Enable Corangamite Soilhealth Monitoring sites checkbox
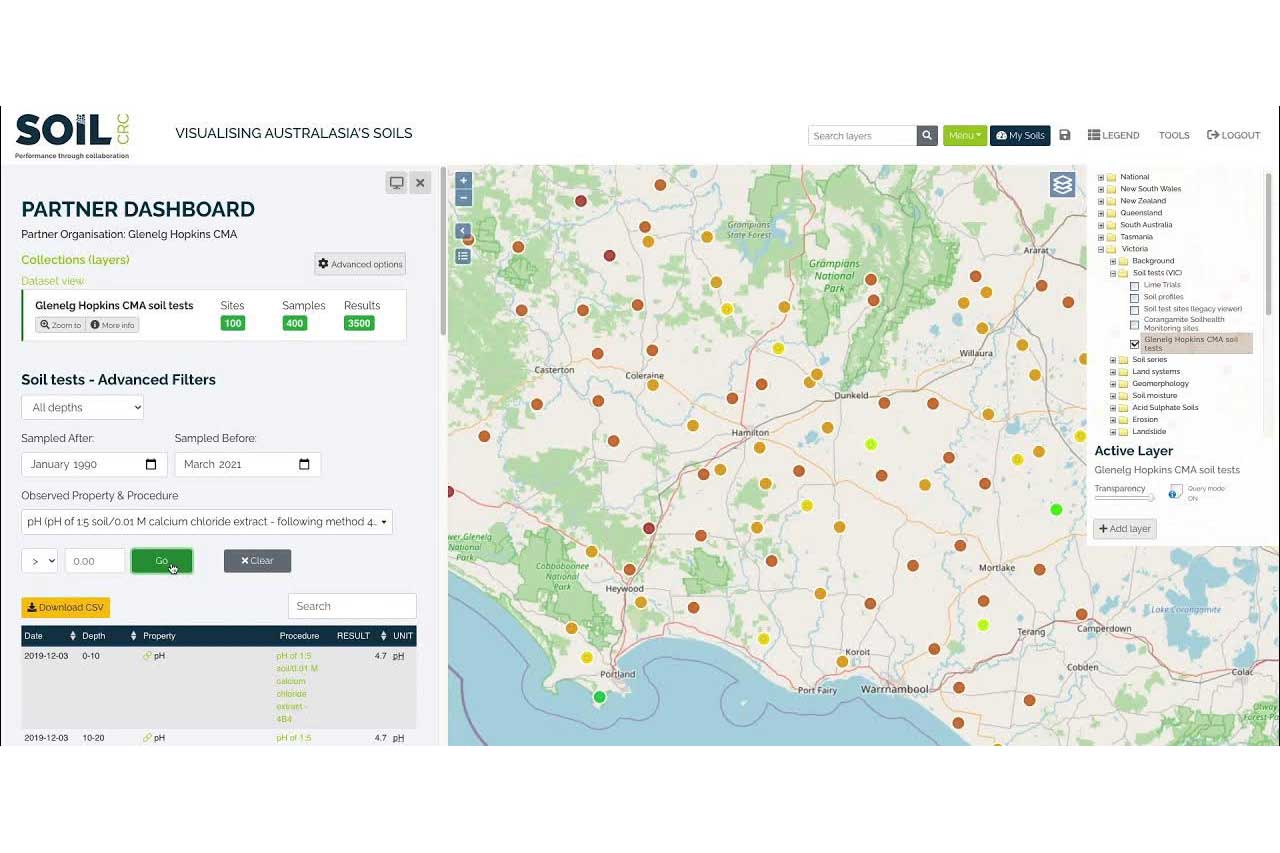Viewport: 1280px width, 853px height. (x=1134, y=325)
